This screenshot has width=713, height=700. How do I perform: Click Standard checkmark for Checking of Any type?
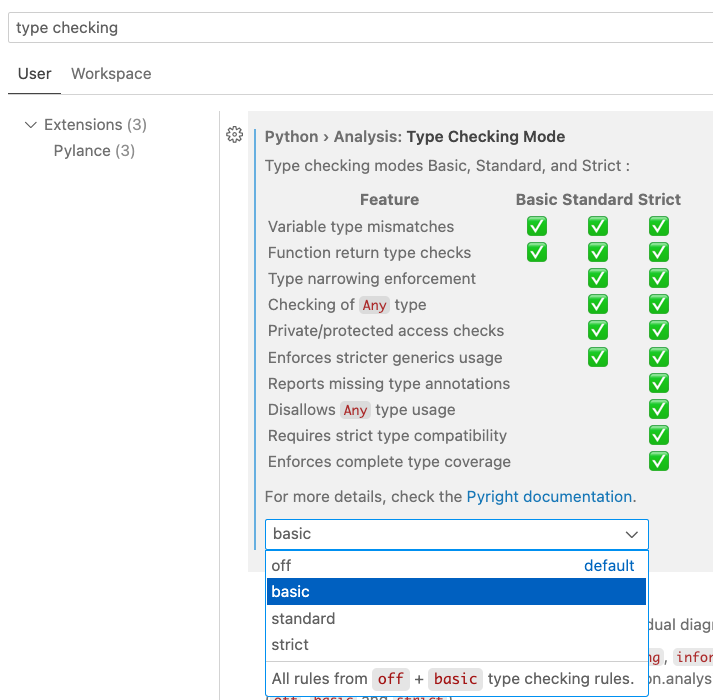point(598,305)
